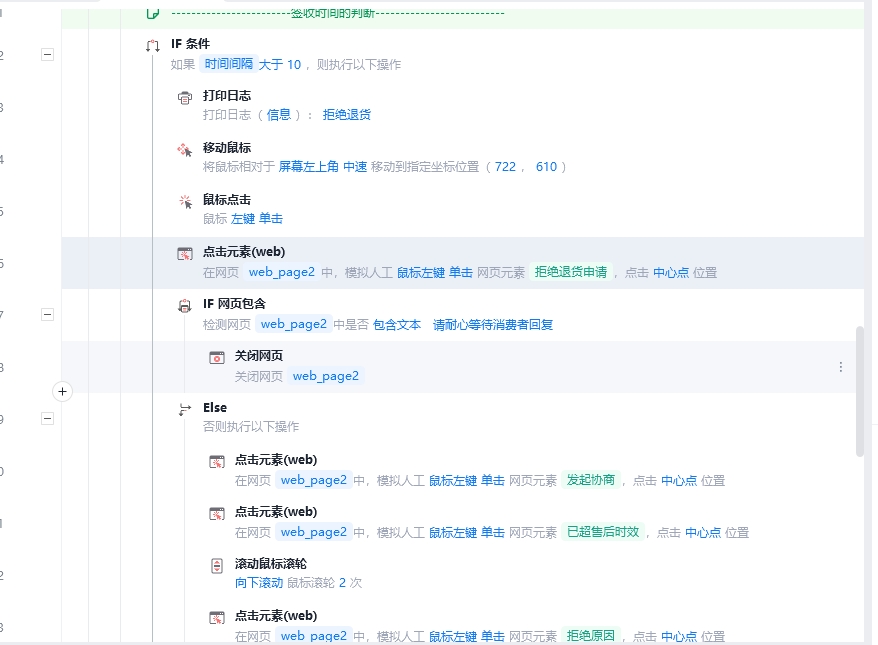Click the 鼠标点击 step icon
The width and height of the screenshot is (878, 645).
pos(184,202)
